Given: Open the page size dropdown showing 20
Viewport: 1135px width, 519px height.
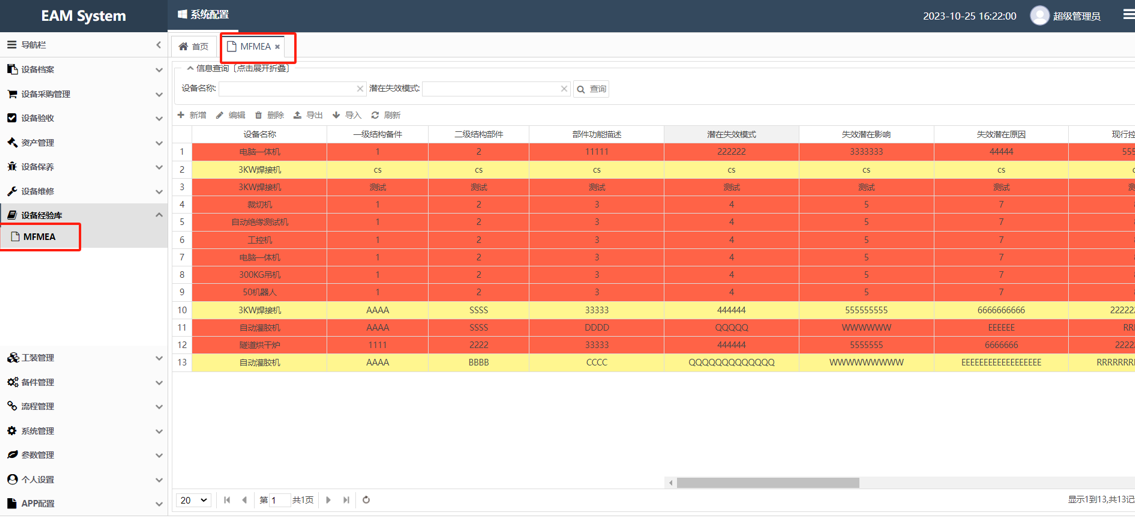Looking at the screenshot, I should click(x=193, y=500).
